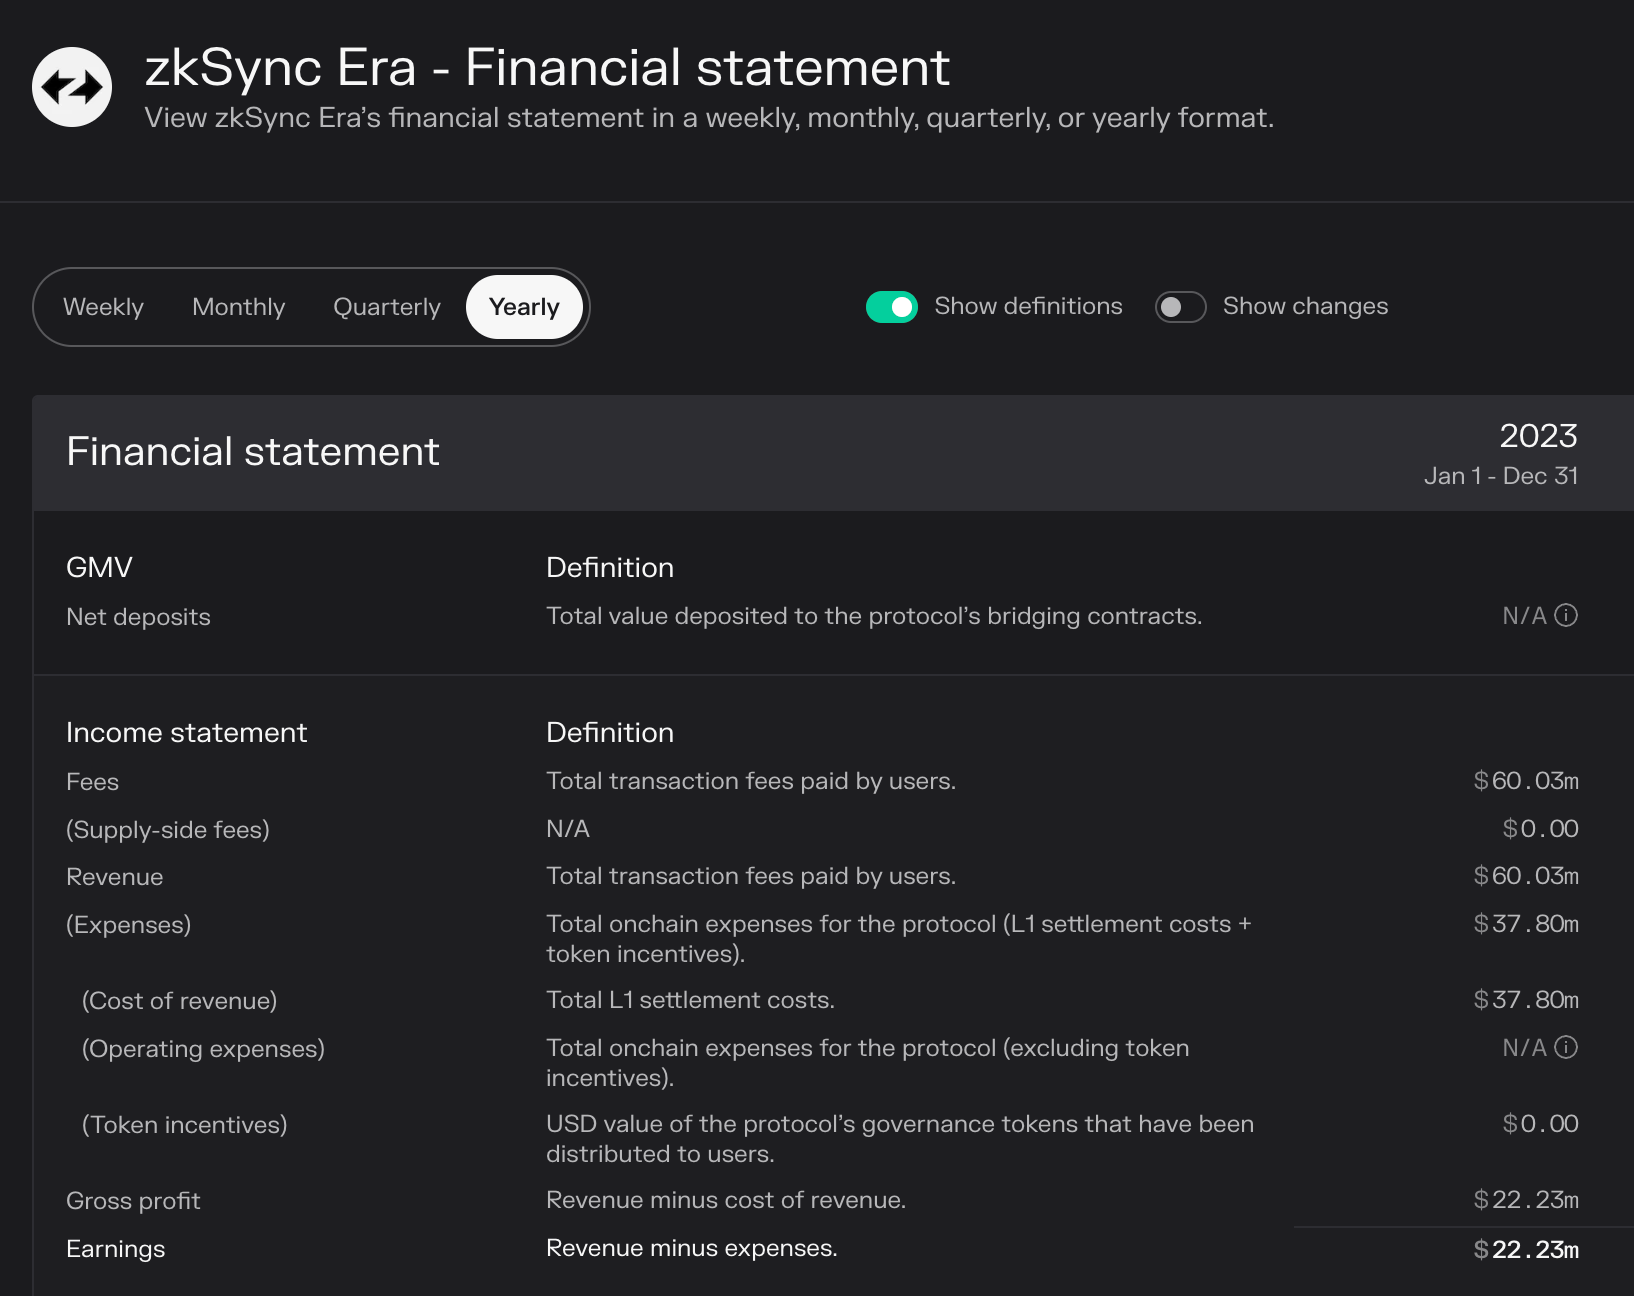Click the Supply-side fees value $0.00
The image size is (1634, 1296).
point(1540,829)
